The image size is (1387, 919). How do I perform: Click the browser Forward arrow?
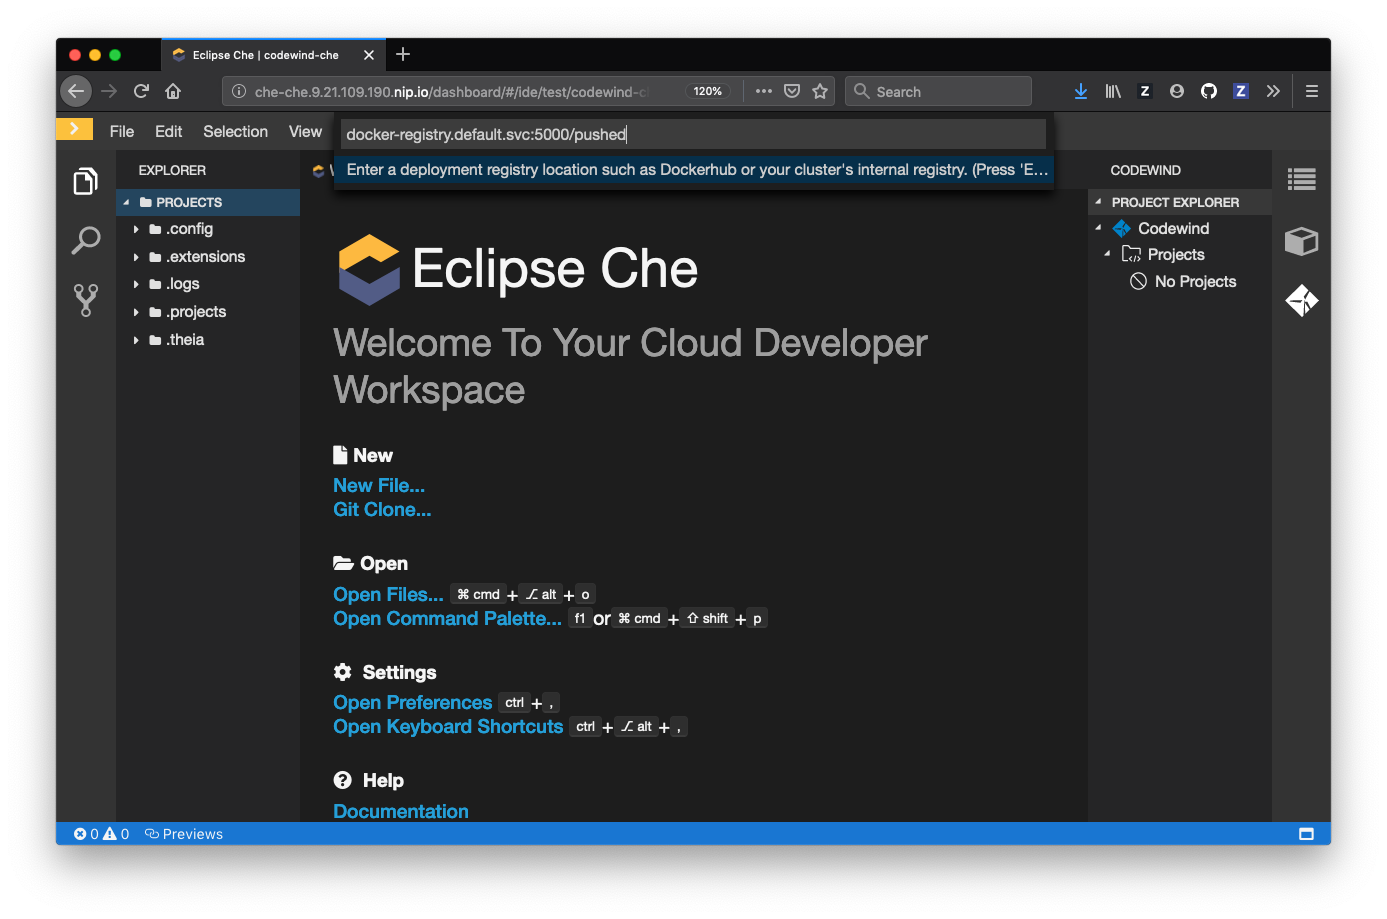109,91
